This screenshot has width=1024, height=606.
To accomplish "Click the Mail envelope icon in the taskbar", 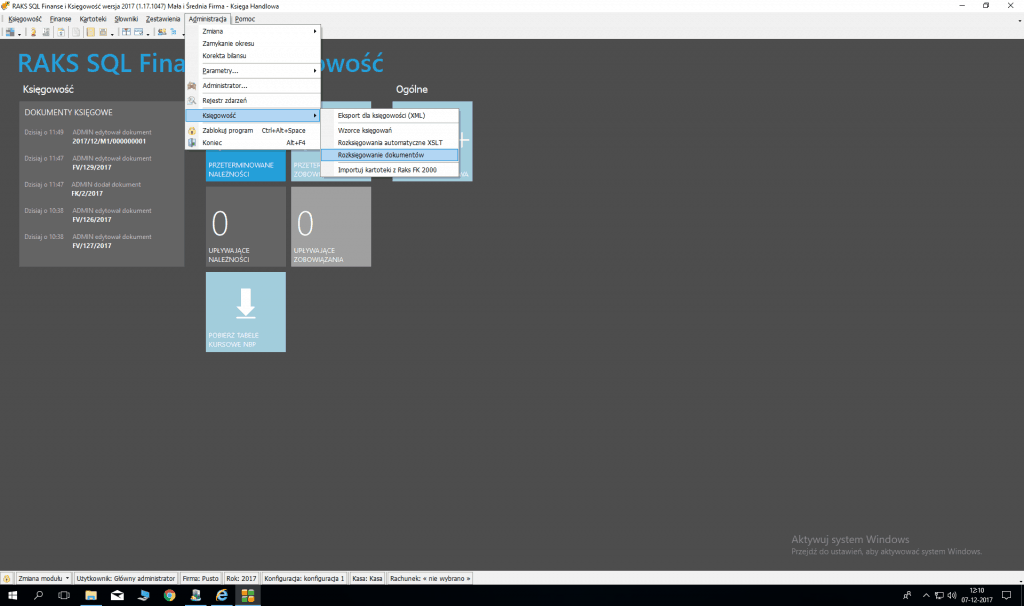I will click(x=117, y=596).
